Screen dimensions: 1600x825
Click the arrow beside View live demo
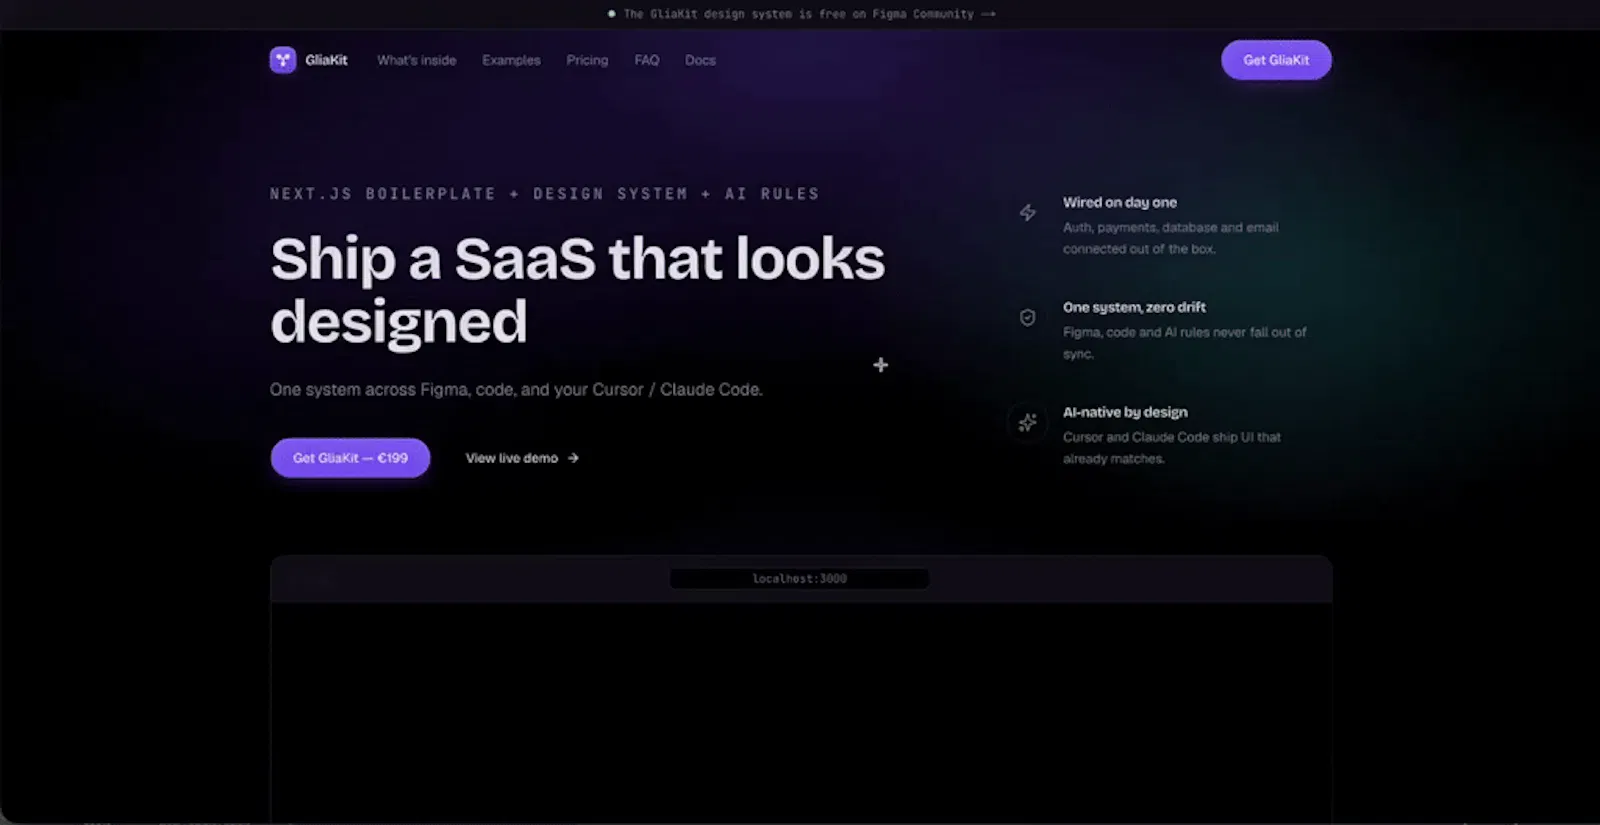573,458
